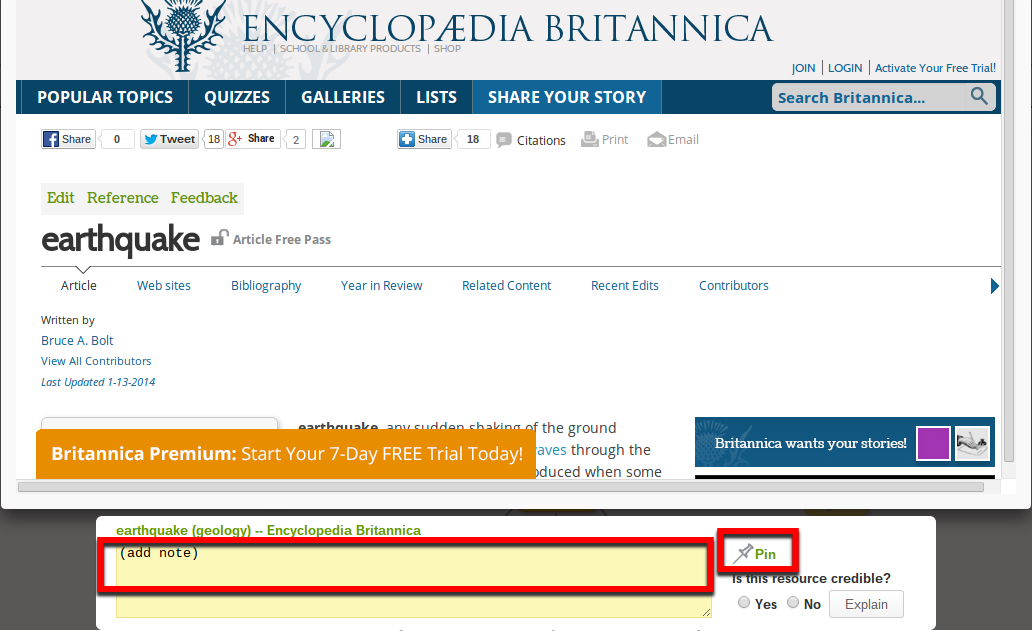Image resolution: width=1032 pixels, height=631 pixels.
Task: Tweet this article
Action: click(x=169, y=139)
